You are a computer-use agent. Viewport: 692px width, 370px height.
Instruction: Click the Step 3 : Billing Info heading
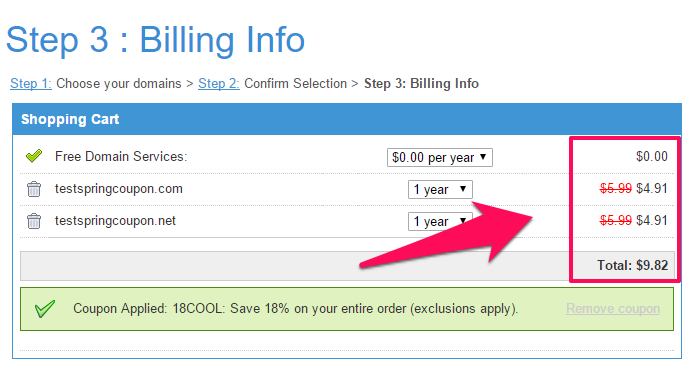click(x=155, y=41)
